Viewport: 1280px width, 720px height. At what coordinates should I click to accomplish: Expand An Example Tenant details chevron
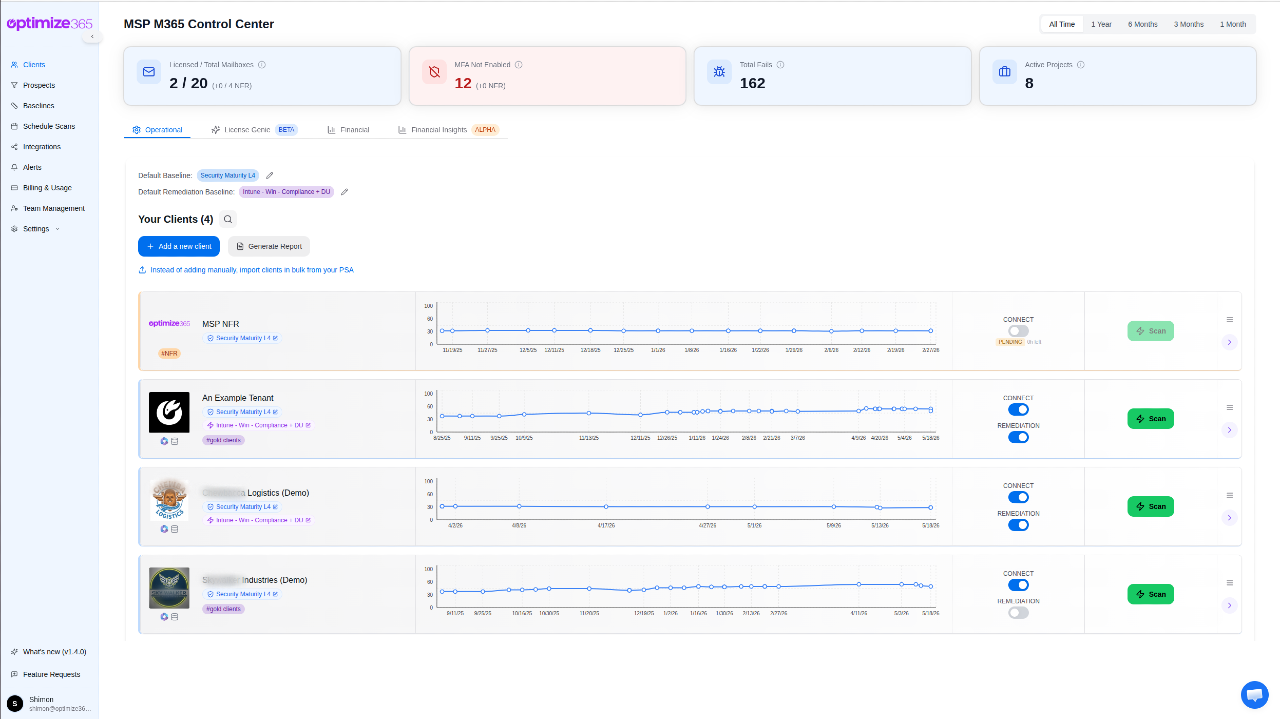[x=1230, y=430]
